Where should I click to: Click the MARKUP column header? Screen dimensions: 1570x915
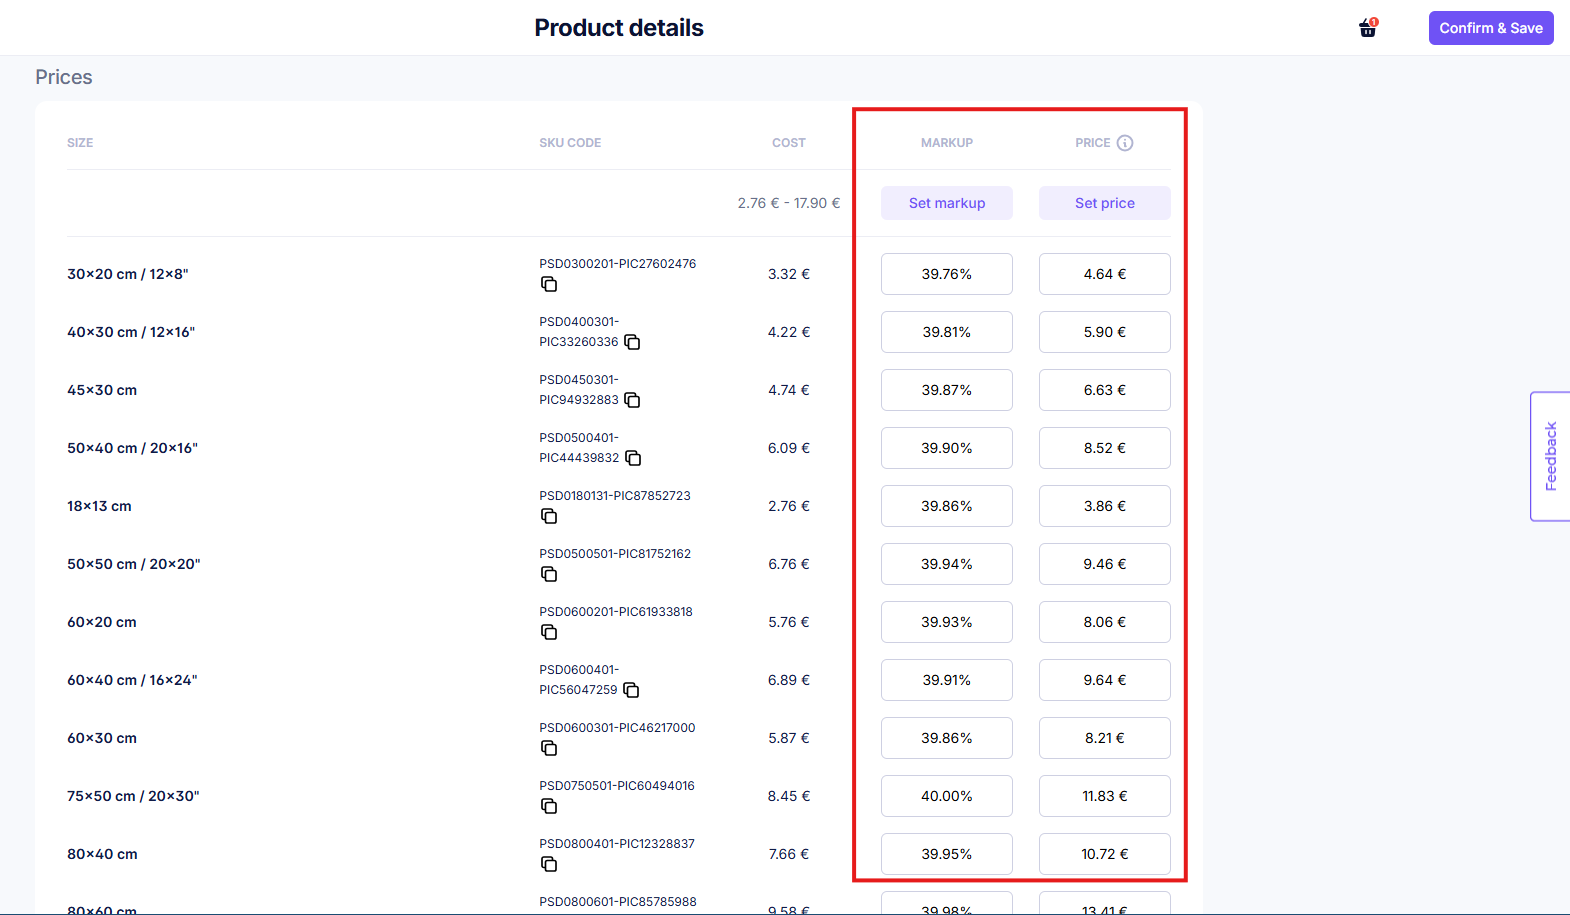[947, 143]
